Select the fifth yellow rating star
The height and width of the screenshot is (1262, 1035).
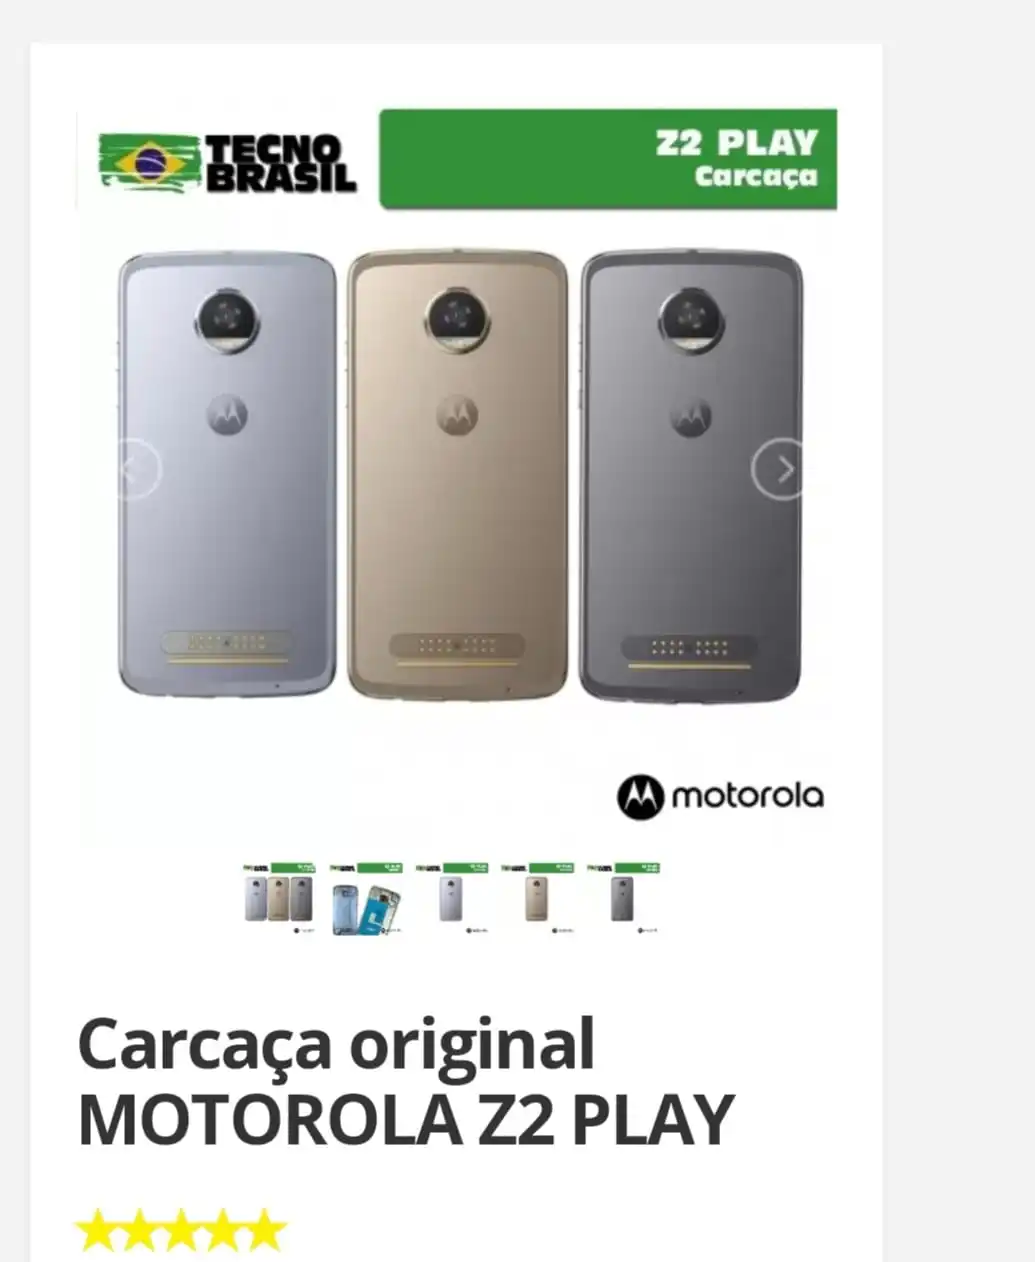tap(265, 1230)
